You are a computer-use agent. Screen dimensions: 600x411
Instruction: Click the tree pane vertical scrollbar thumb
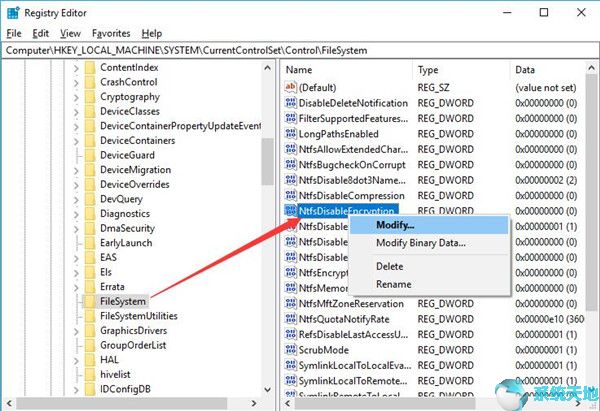pyautogui.click(x=267, y=161)
